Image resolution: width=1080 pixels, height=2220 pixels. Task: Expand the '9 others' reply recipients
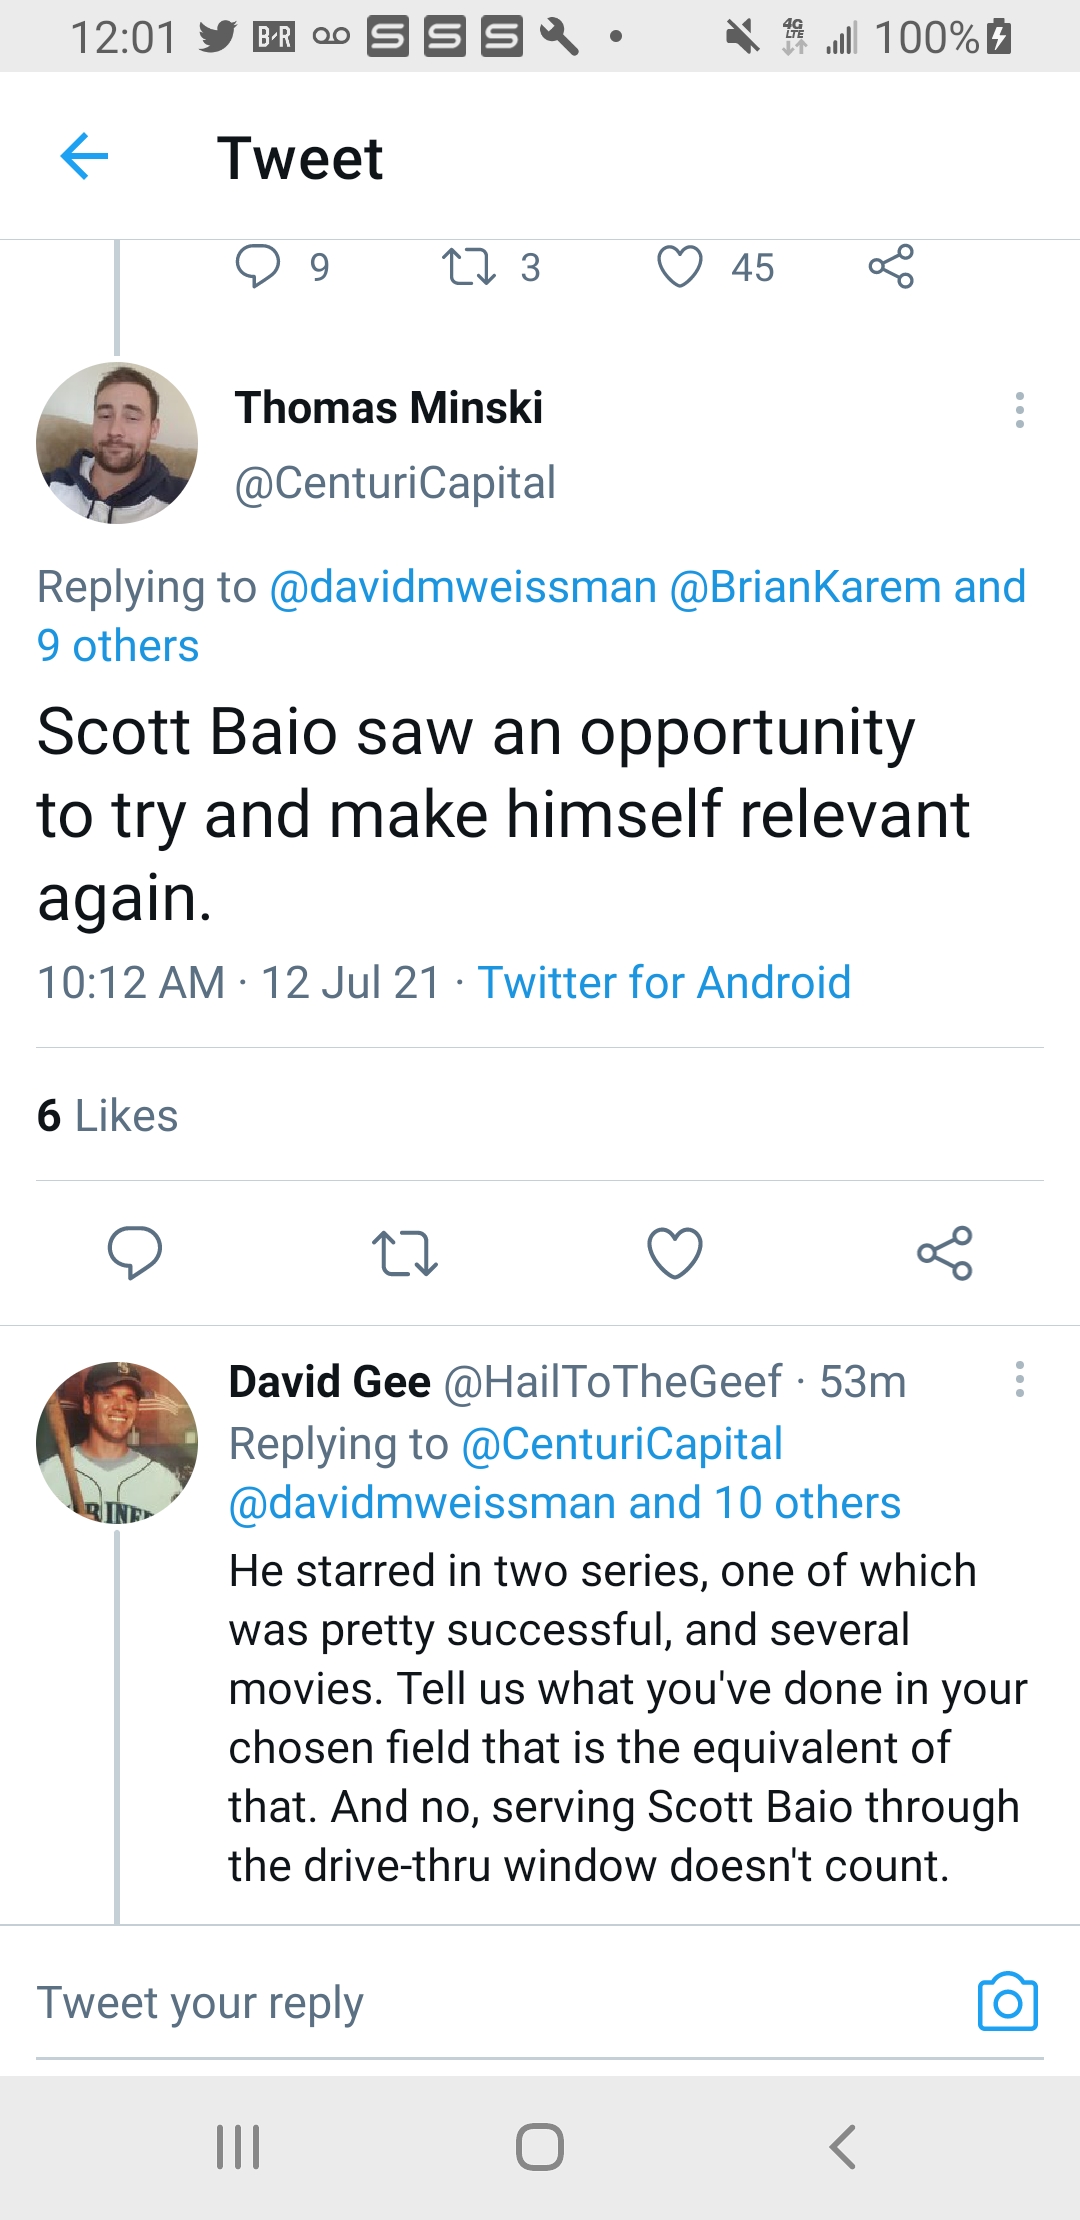click(118, 646)
